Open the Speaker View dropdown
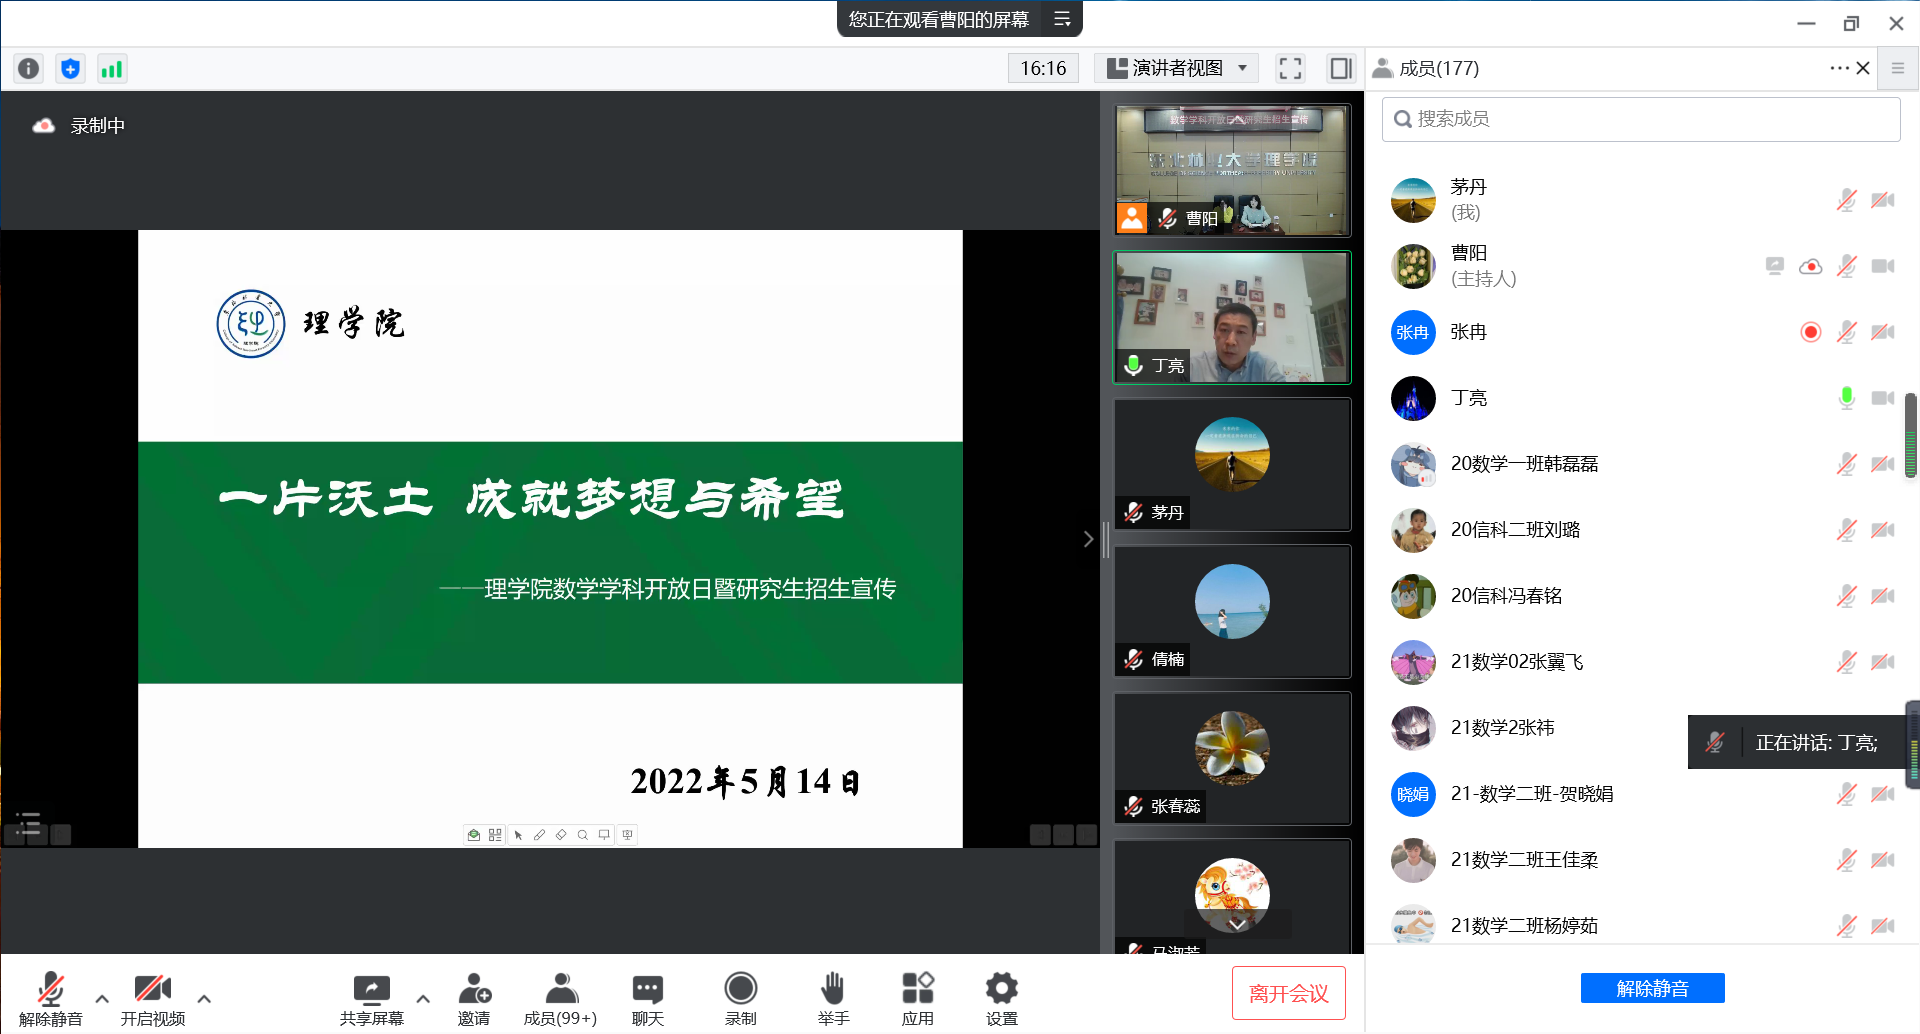Viewport: 1920px width, 1034px height. tap(1177, 68)
